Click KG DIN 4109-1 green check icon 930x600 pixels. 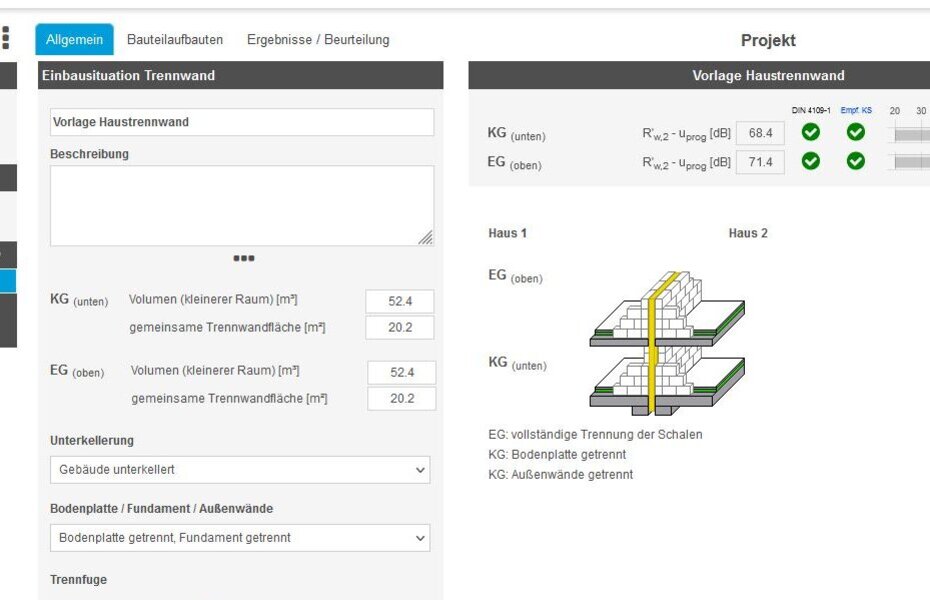811,132
